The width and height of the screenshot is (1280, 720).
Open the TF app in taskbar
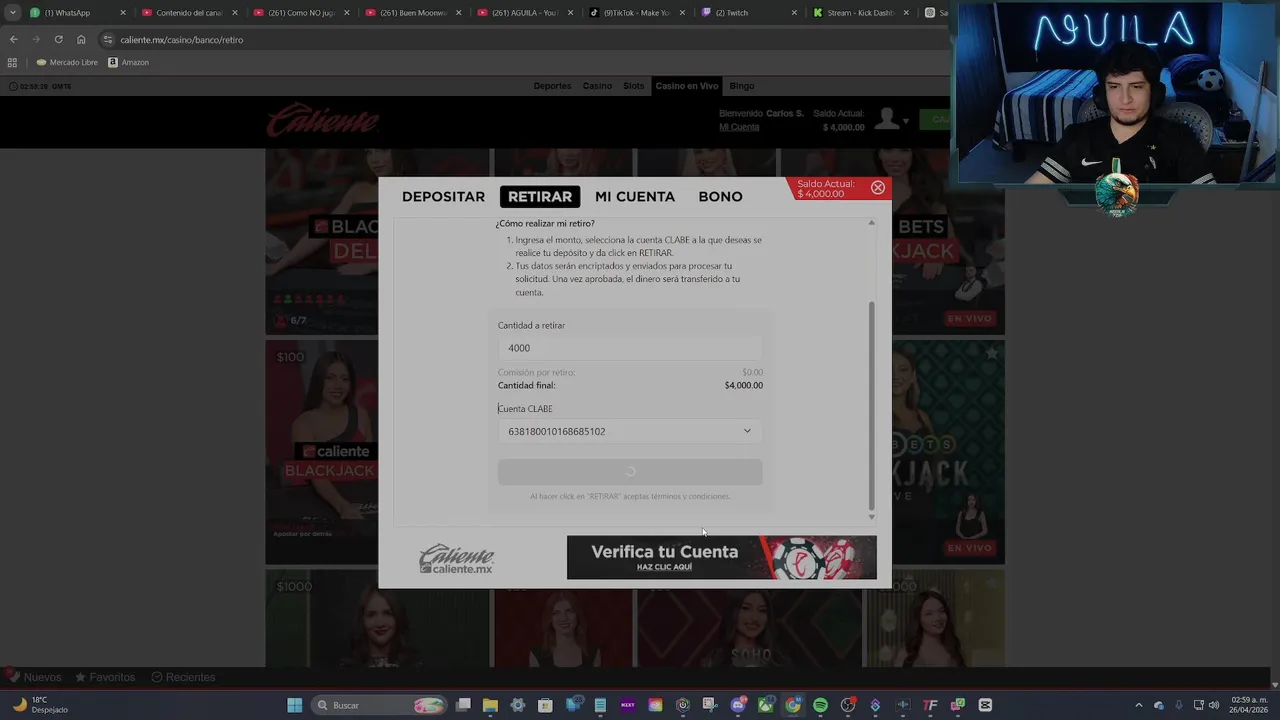[x=930, y=705]
